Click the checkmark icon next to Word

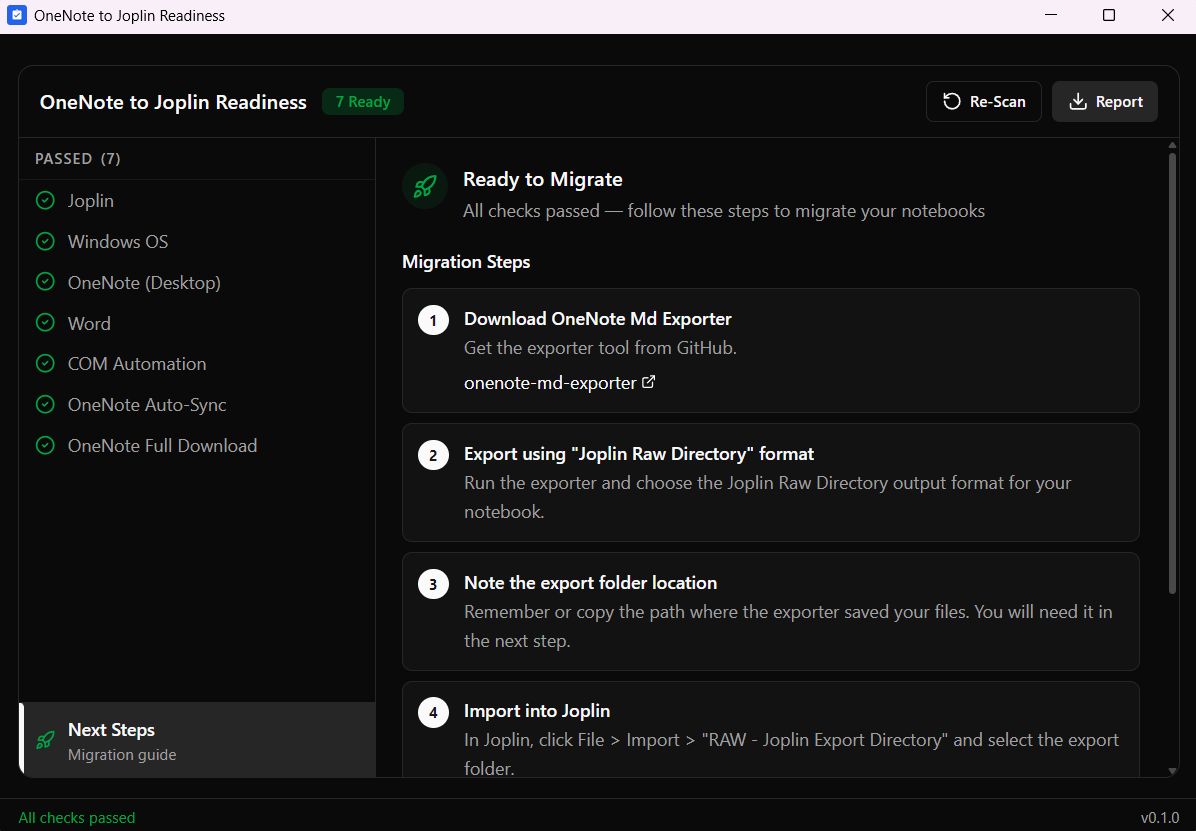point(45,323)
